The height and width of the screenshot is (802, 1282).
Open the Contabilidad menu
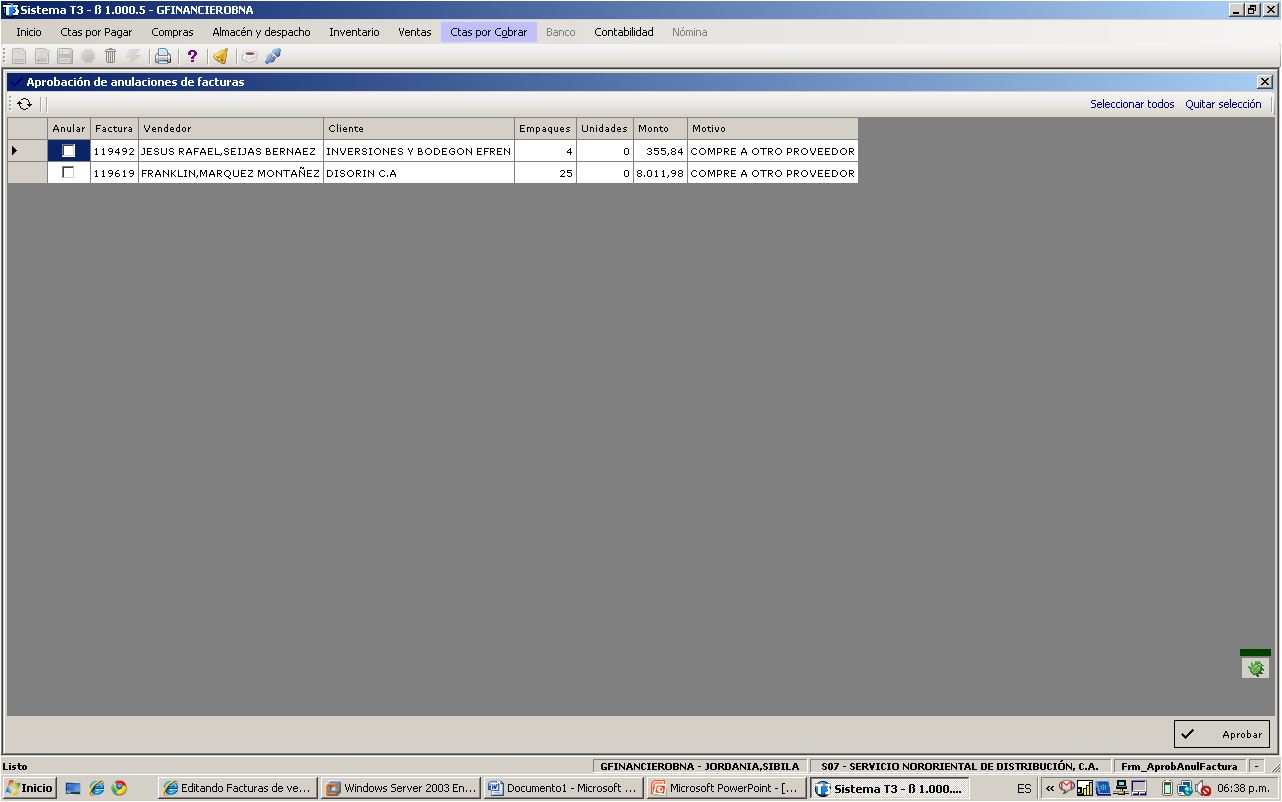(x=624, y=32)
